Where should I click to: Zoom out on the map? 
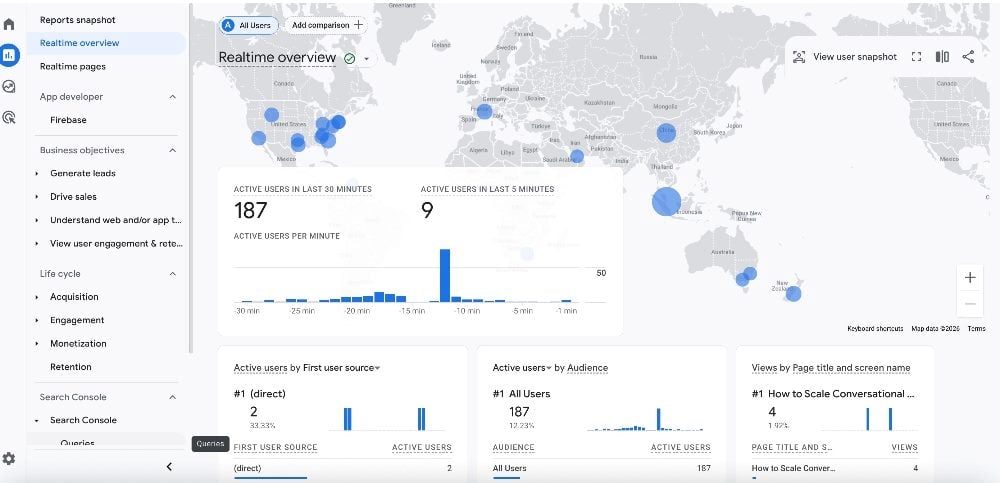pos(970,303)
